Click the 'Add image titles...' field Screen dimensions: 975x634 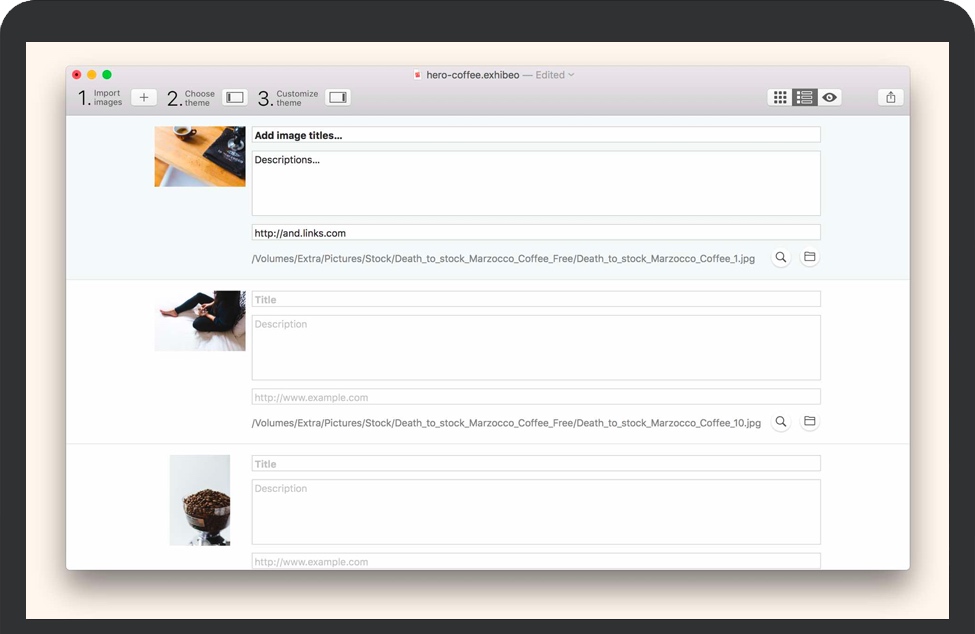click(x=535, y=135)
